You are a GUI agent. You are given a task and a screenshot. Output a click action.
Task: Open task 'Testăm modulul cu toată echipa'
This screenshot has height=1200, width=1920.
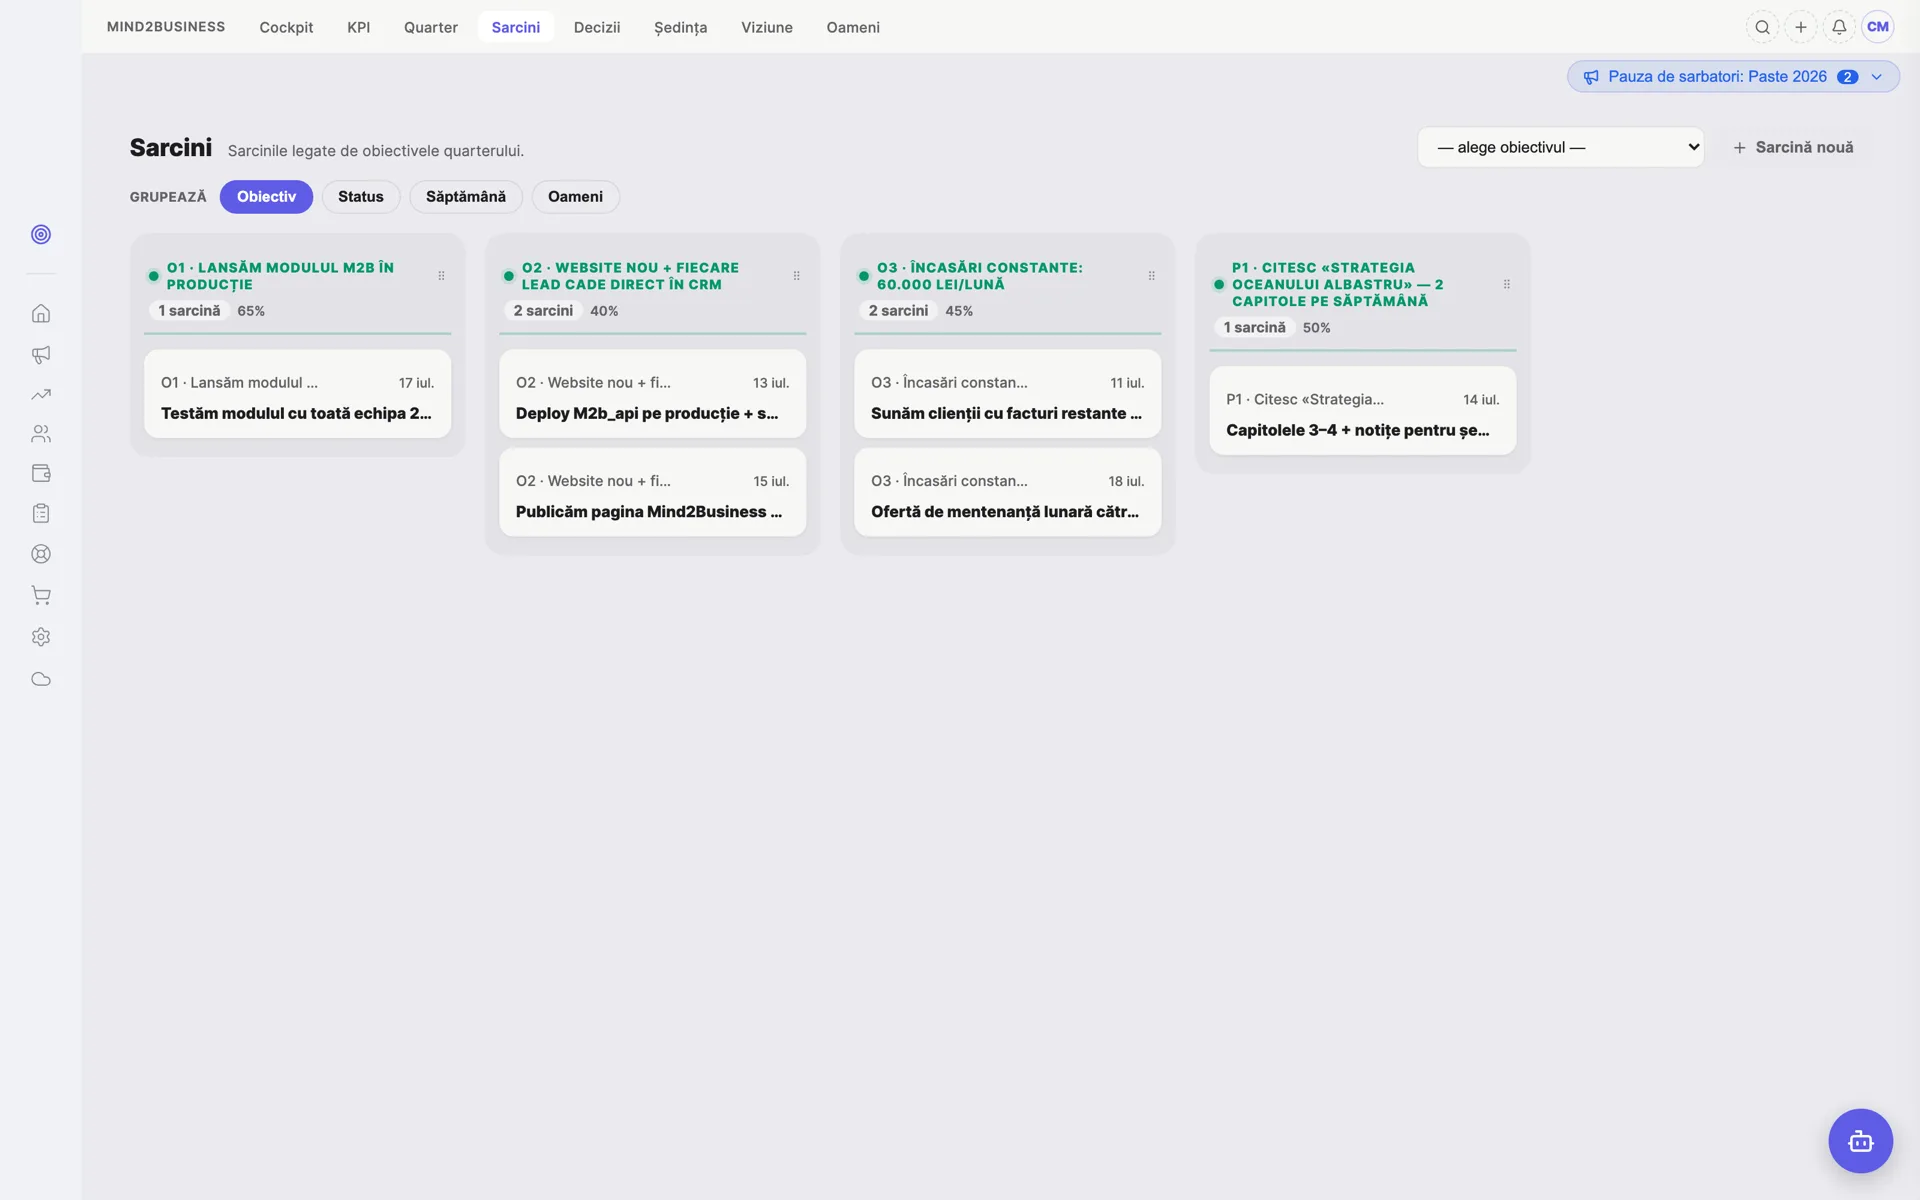click(297, 394)
